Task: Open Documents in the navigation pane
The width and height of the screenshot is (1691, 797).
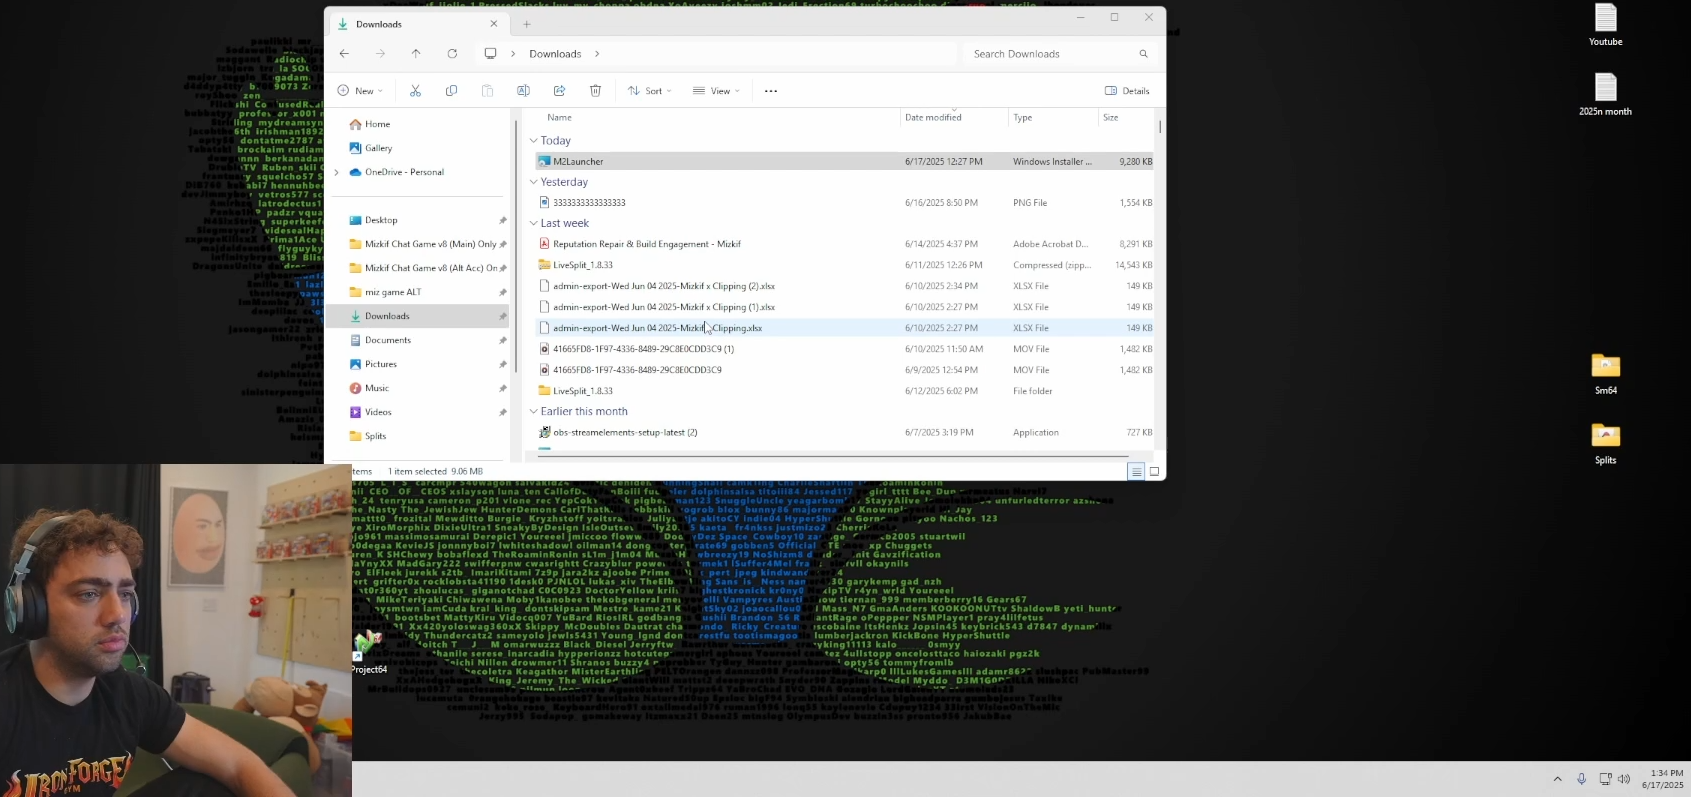Action: click(x=388, y=340)
